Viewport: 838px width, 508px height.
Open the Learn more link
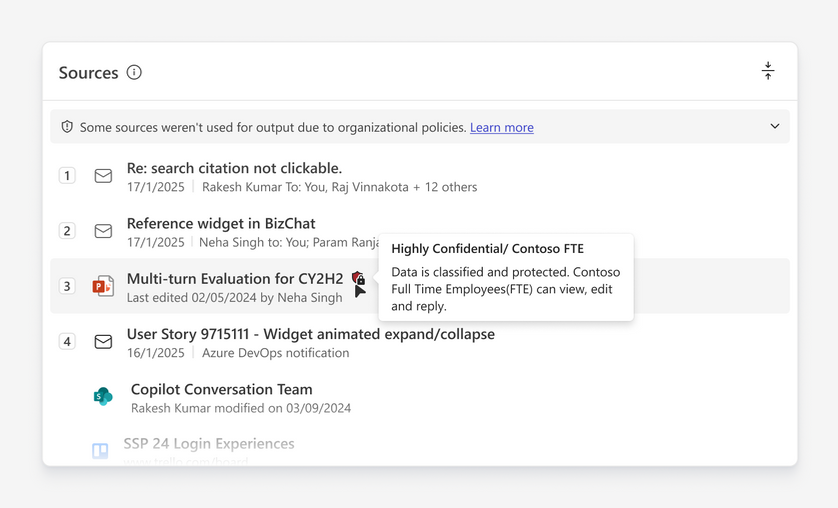501,128
